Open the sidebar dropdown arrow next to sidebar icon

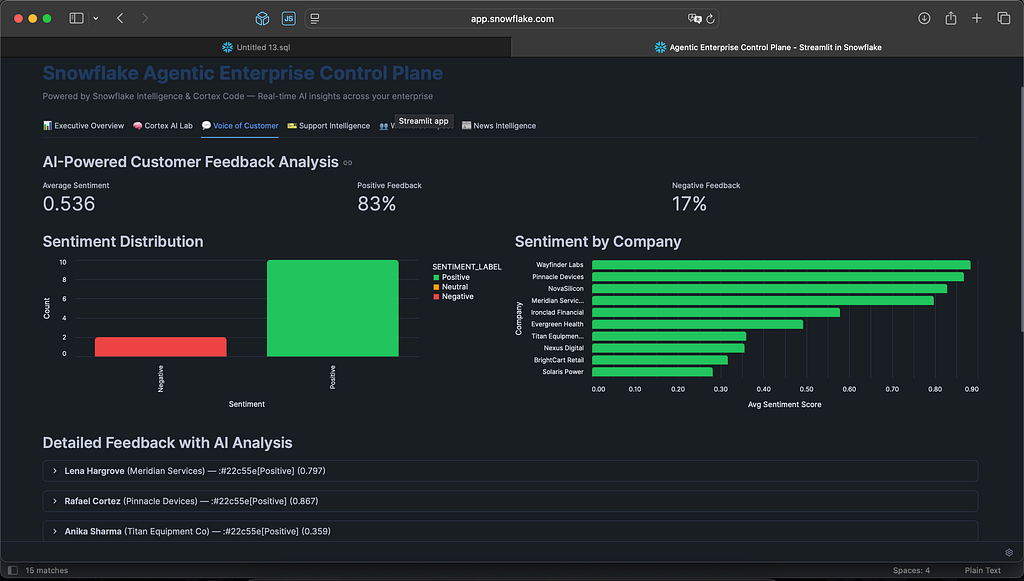tap(95, 18)
